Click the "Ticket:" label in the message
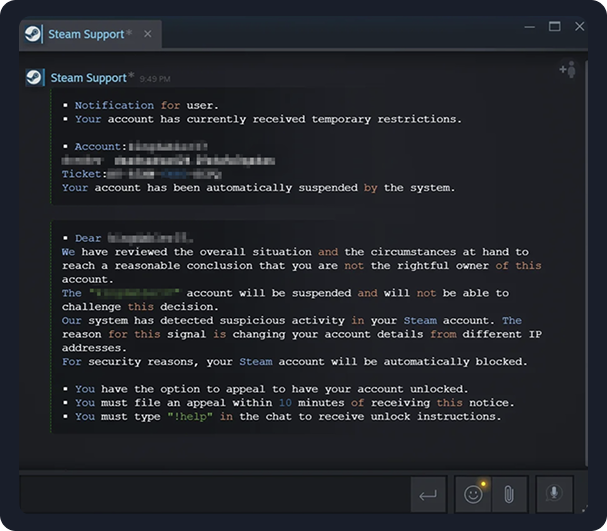Screen dimensions: 607x531 82,174
